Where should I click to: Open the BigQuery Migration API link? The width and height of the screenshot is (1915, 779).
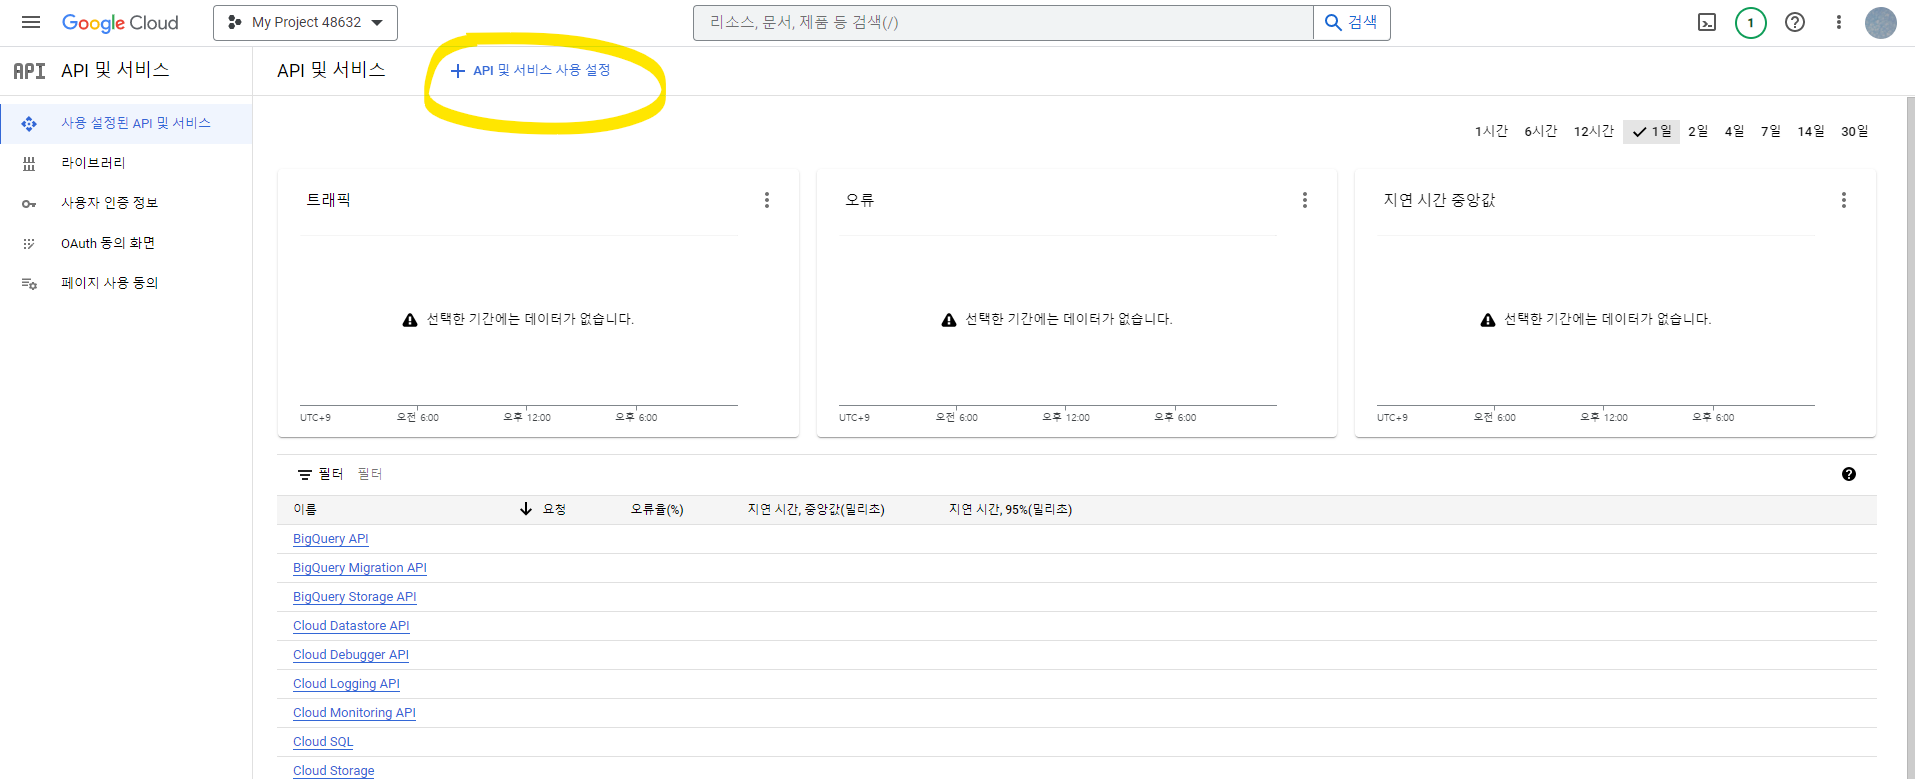360,568
